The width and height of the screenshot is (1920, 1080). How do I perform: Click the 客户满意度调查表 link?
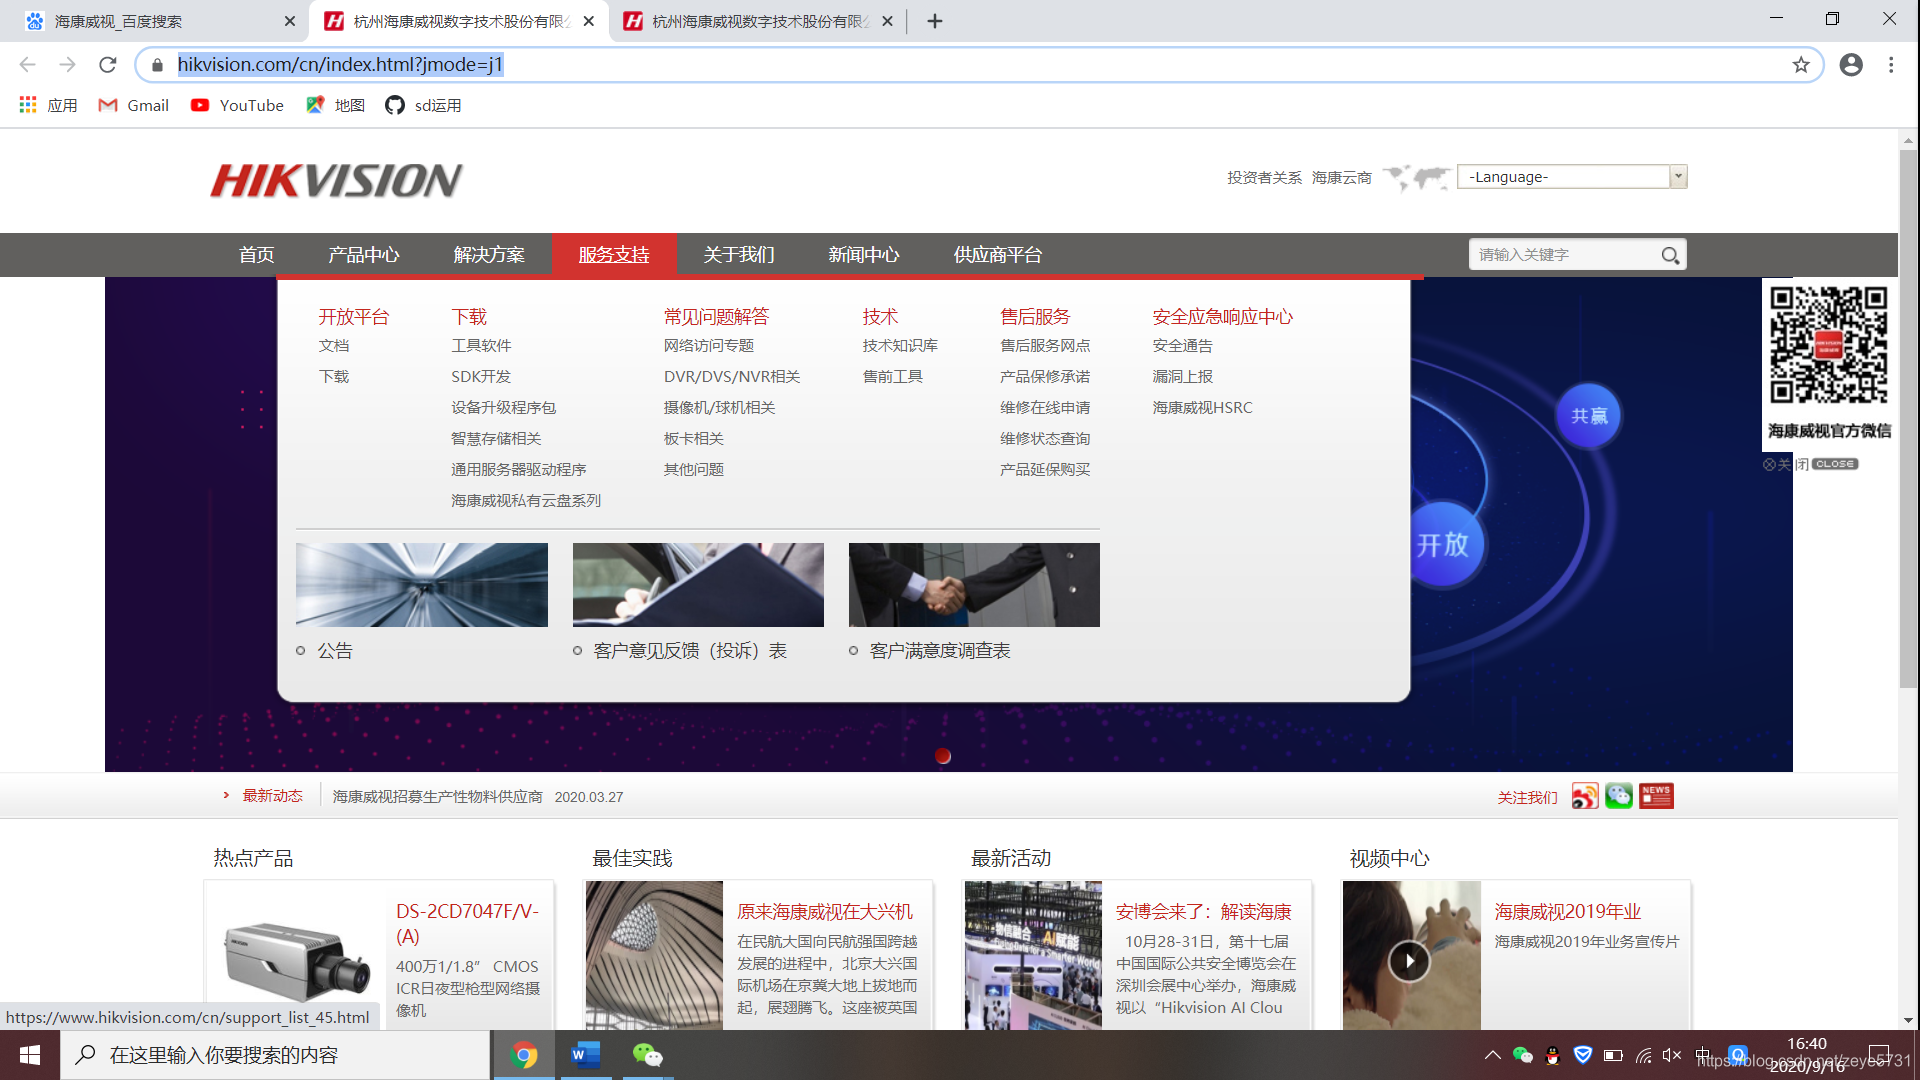click(940, 650)
